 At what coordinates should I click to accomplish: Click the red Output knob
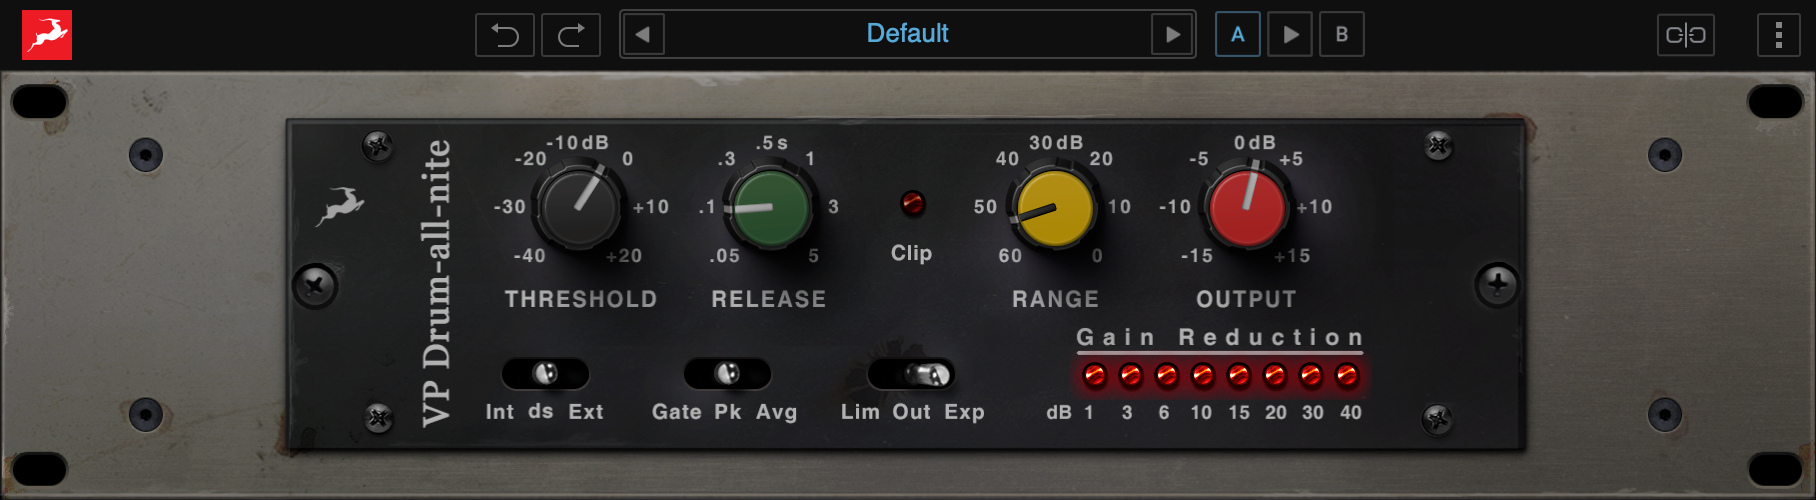(x=1246, y=207)
